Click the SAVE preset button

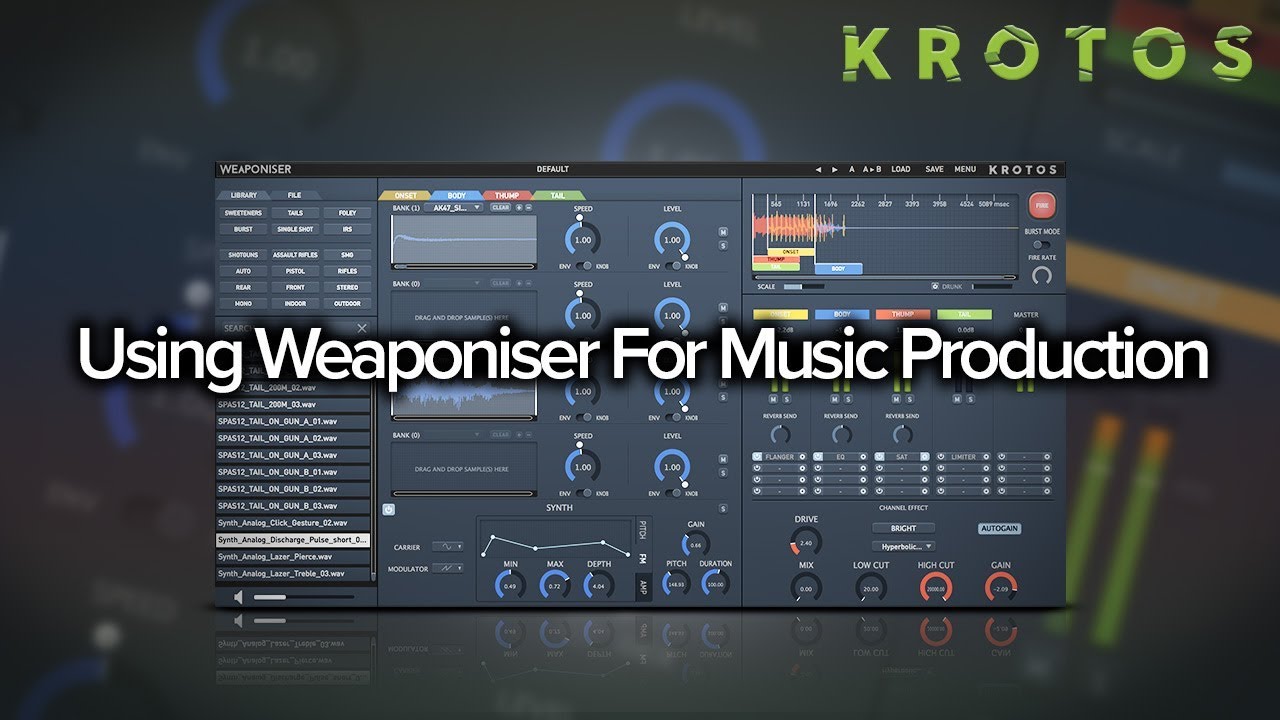(x=934, y=169)
